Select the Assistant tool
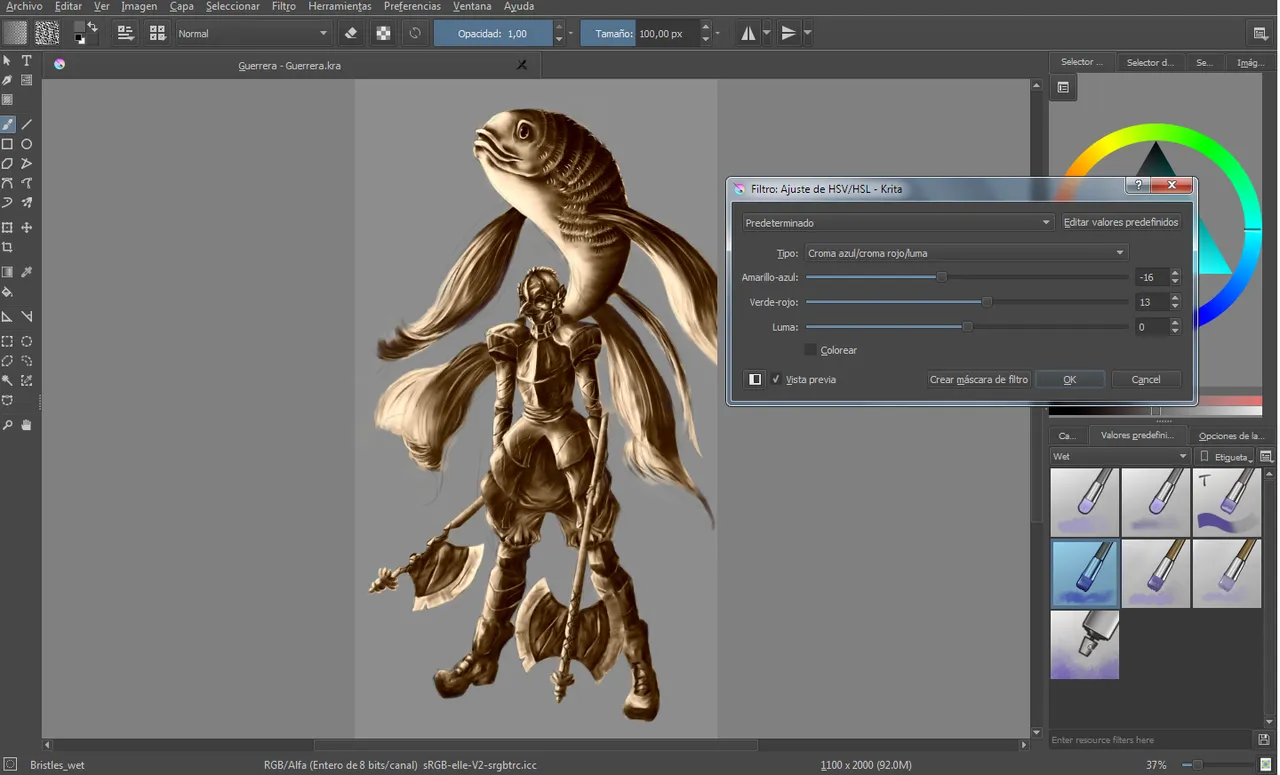This screenshot has height=775, width=1280. 8,316
